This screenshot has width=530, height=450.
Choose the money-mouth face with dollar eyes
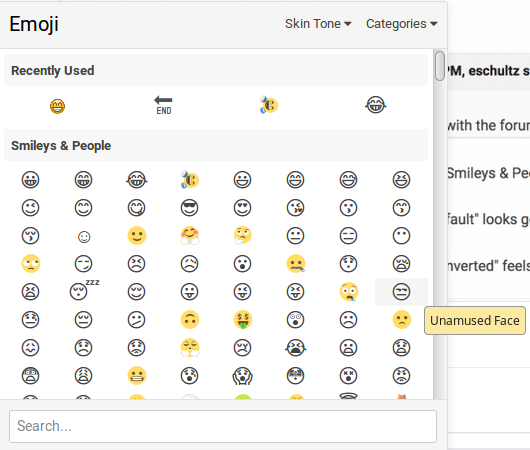tap(243, 320)
